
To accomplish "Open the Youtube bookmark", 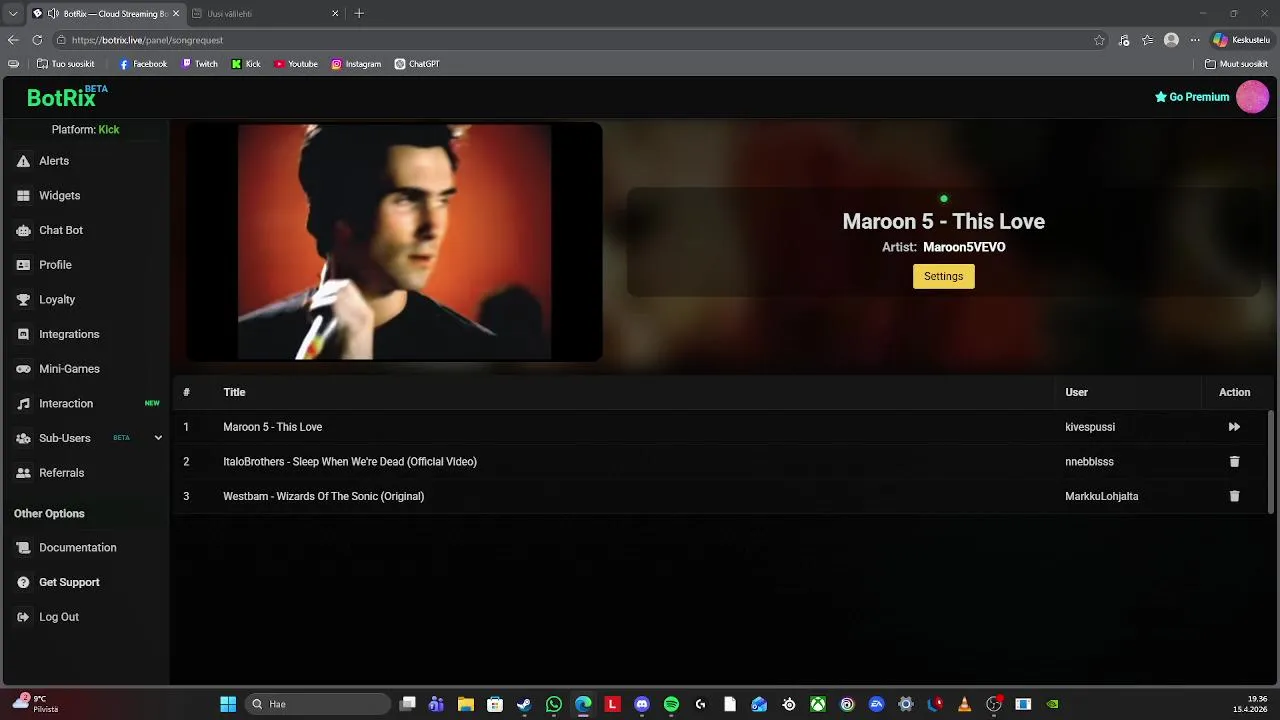I will (x=295, y=64).
